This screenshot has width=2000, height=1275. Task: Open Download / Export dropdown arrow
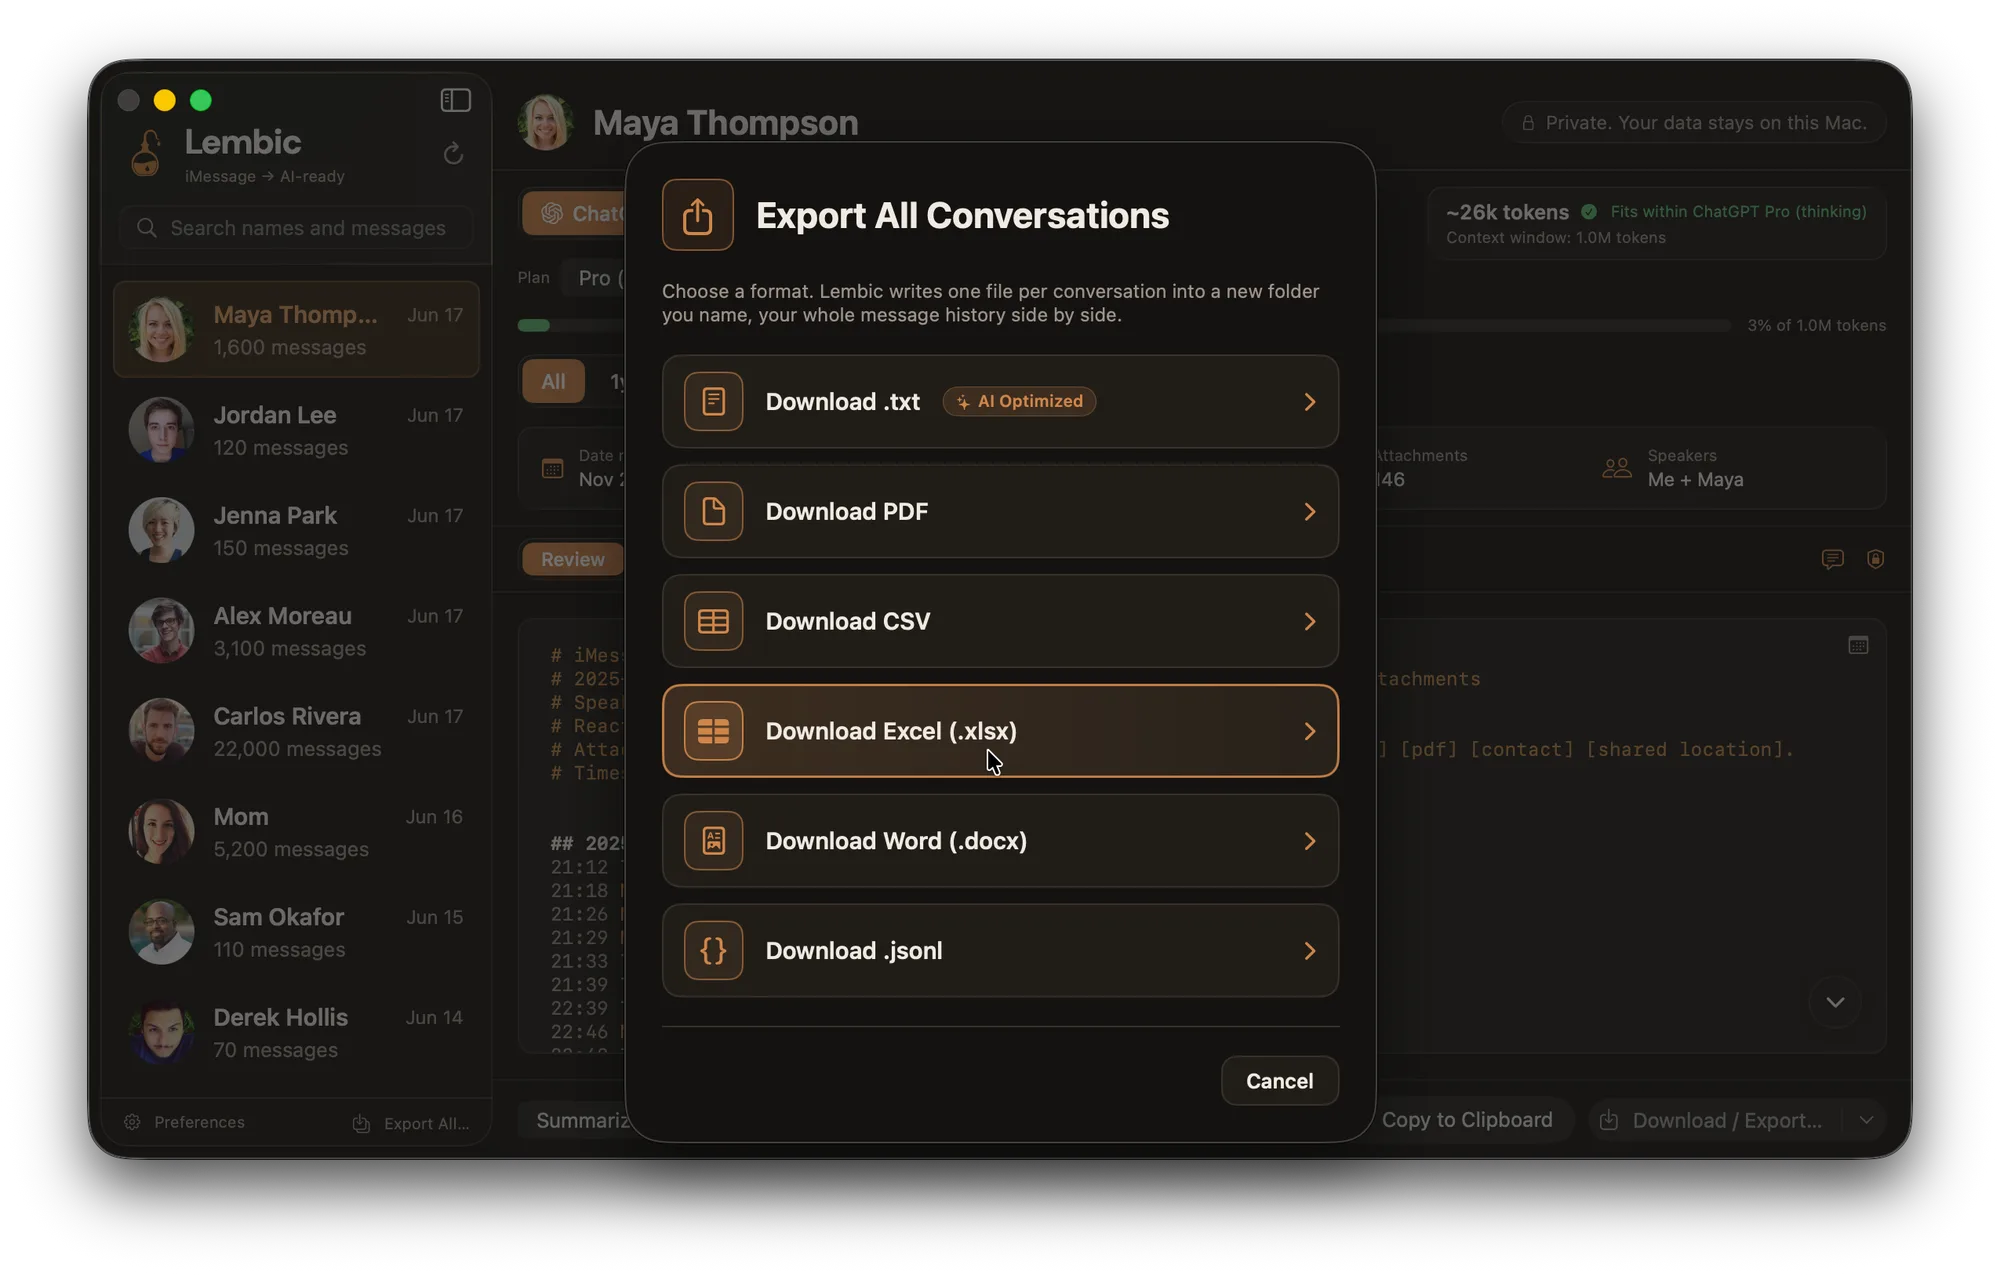1866,1120
